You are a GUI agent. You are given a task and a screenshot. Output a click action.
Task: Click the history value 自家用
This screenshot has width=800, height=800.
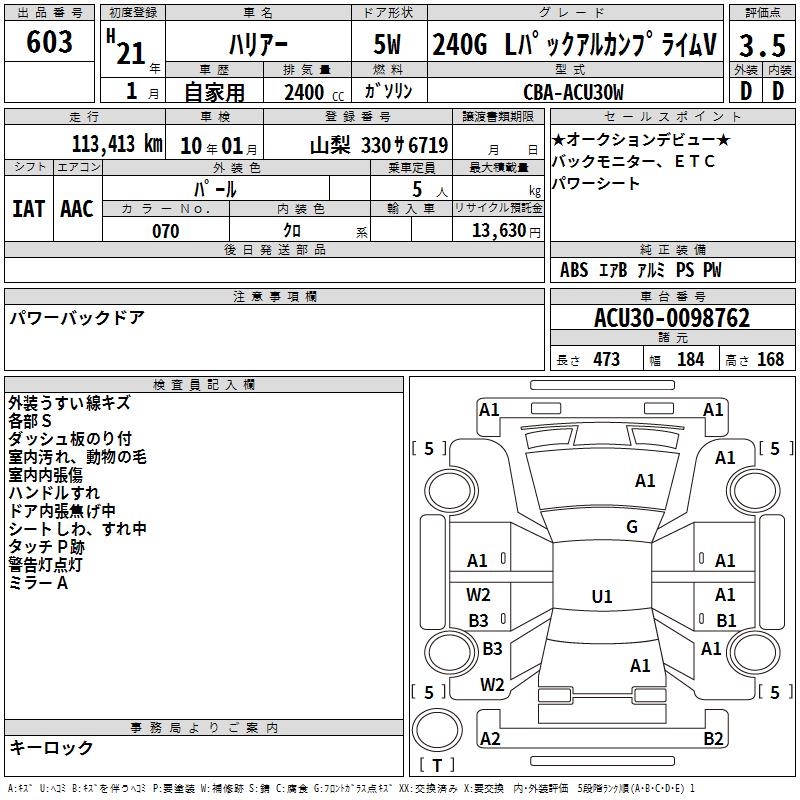pyautogui.click(x=214, y=92)
